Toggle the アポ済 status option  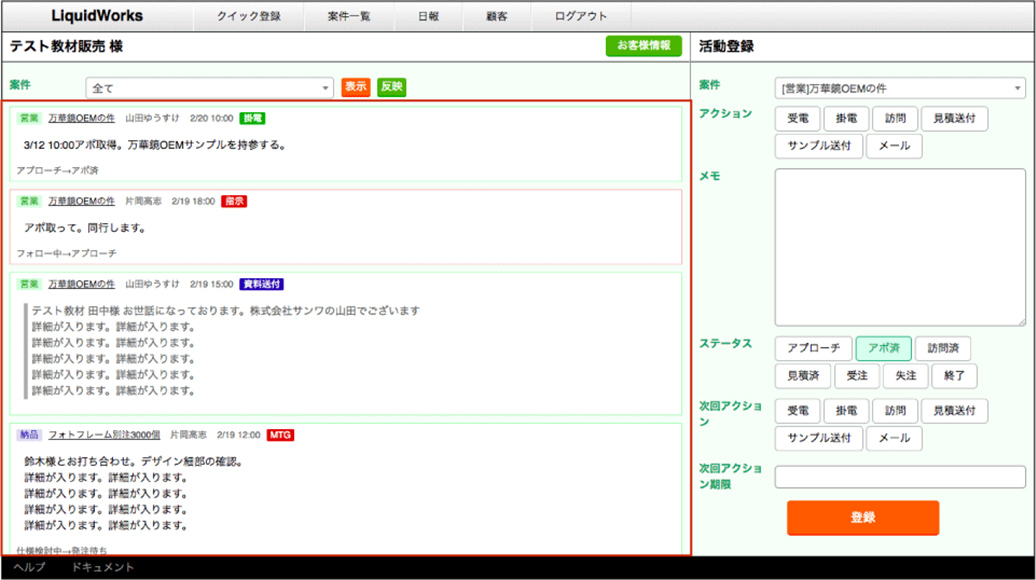883,349
